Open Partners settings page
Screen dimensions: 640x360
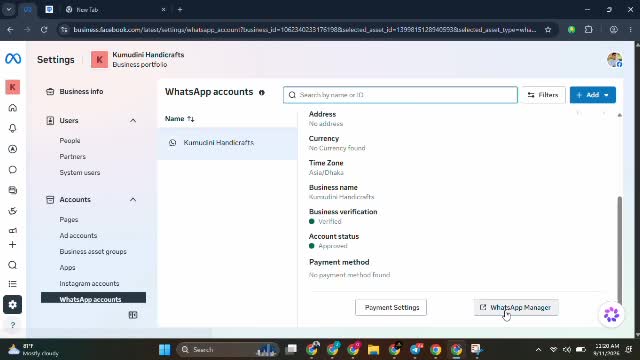click(73, 156)
